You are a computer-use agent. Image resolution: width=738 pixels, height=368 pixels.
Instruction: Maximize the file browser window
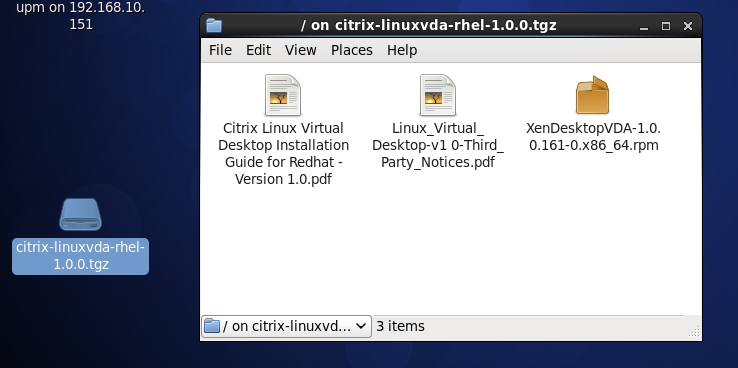[666, 26]
